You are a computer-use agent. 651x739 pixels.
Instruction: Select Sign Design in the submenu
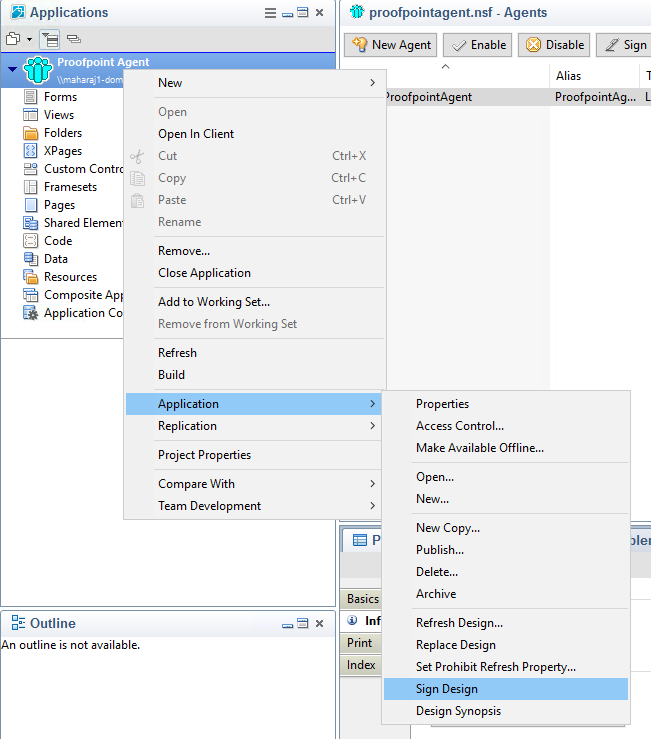point(506,689)
